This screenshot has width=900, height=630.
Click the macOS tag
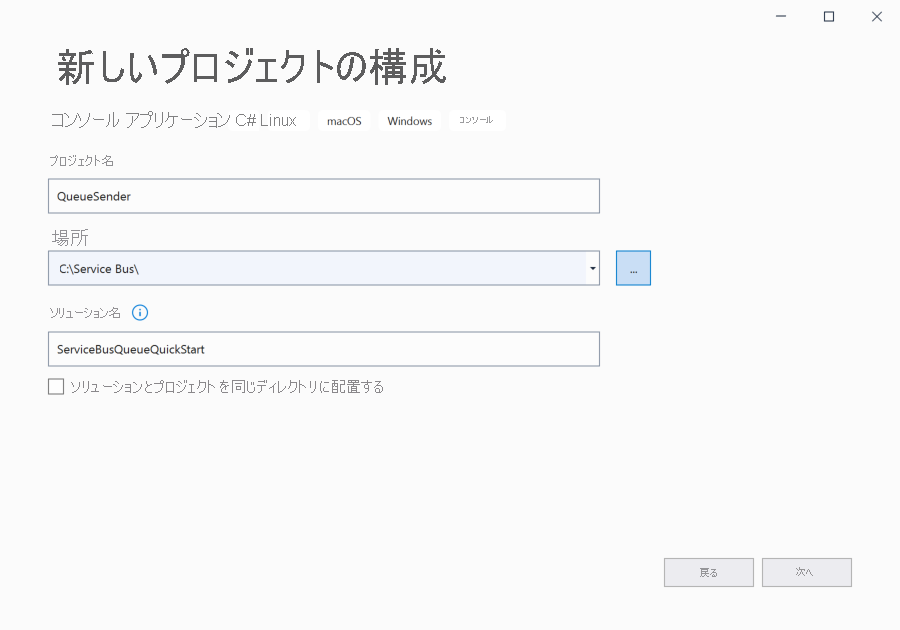(x=344, y=121)
